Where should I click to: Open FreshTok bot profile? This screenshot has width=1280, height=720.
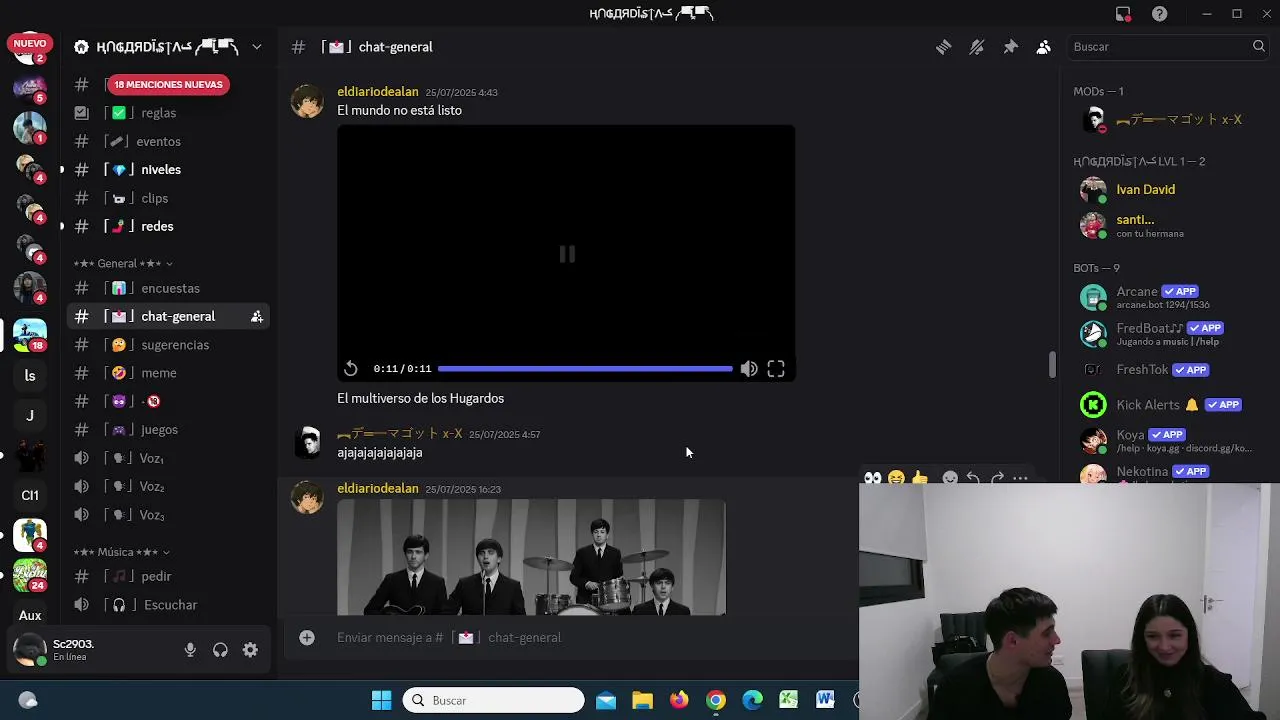pos(1162,370)
